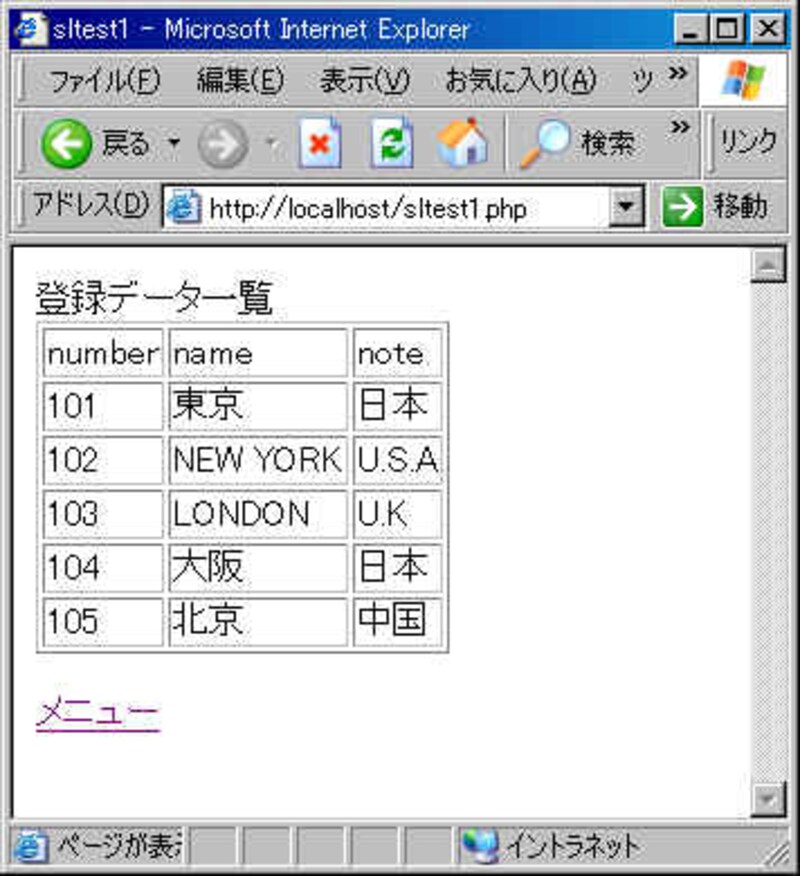Screen dimensions: 800x876
Task: Stop page loading with red X icon
Action: click(x=320, y=143)
